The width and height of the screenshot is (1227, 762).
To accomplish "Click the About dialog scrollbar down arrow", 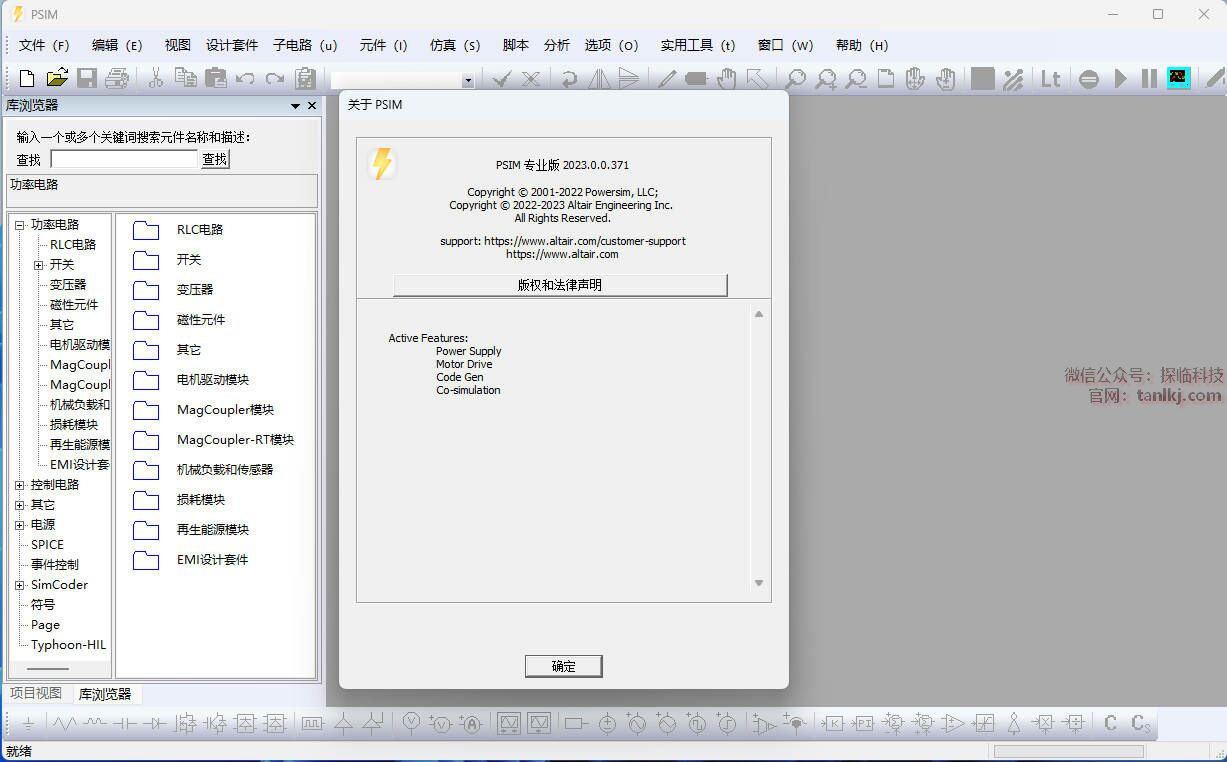I will pos(759,583).
